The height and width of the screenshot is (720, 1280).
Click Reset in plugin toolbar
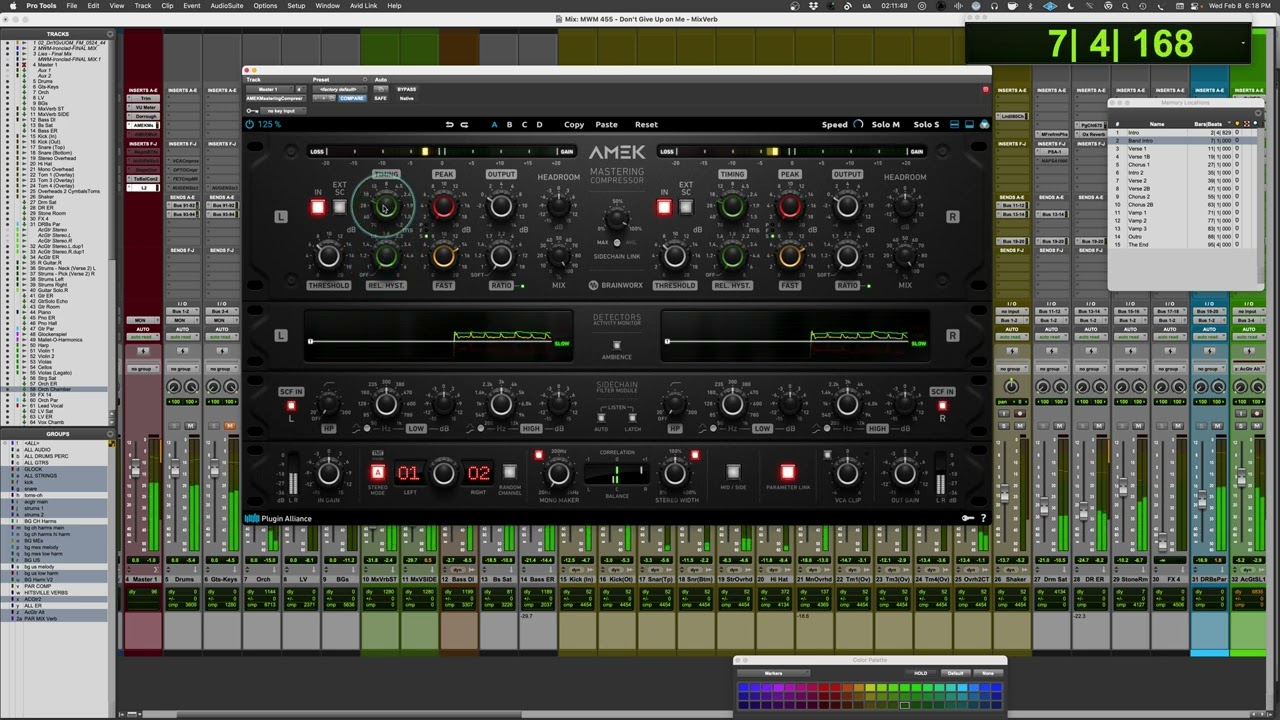(646, 125)
